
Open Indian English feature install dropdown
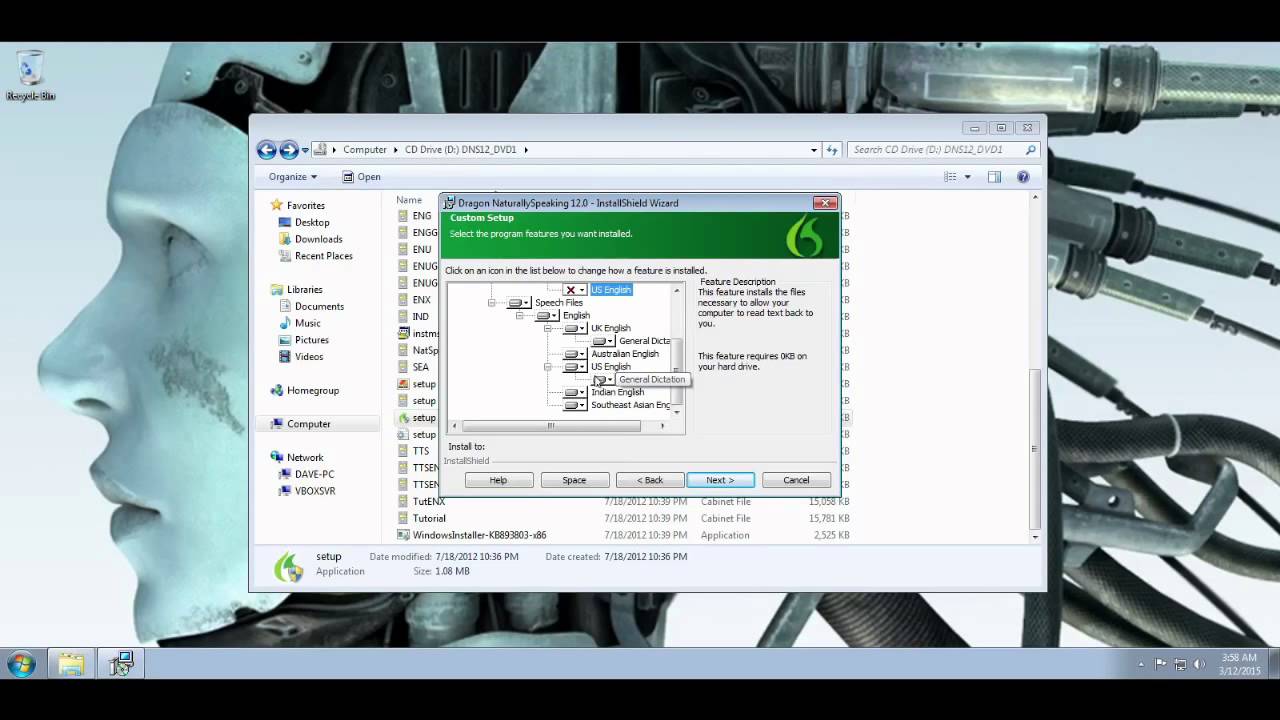coord(575,393)
